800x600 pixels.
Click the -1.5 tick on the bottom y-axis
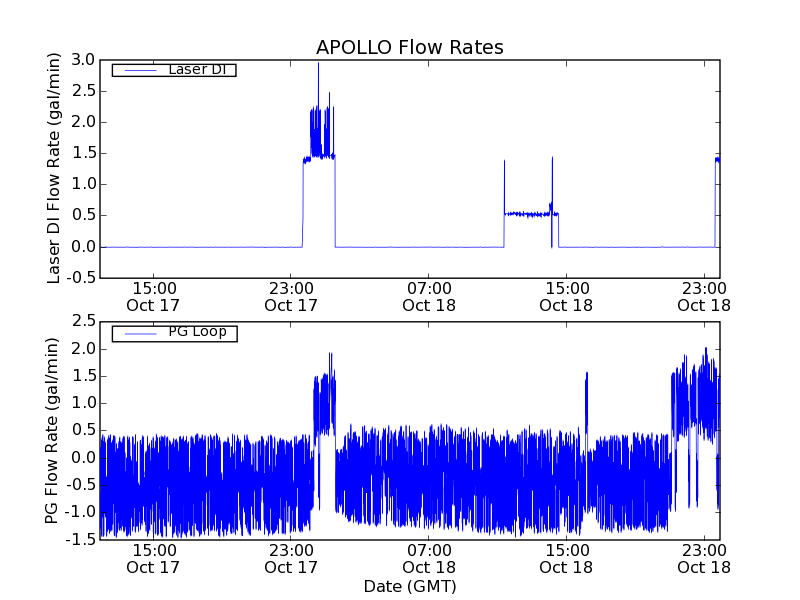click(80, 539)
